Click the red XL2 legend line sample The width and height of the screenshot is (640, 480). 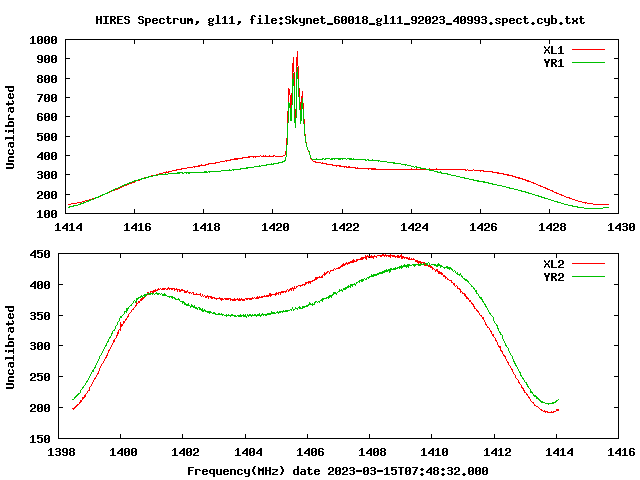coord(588,264)
